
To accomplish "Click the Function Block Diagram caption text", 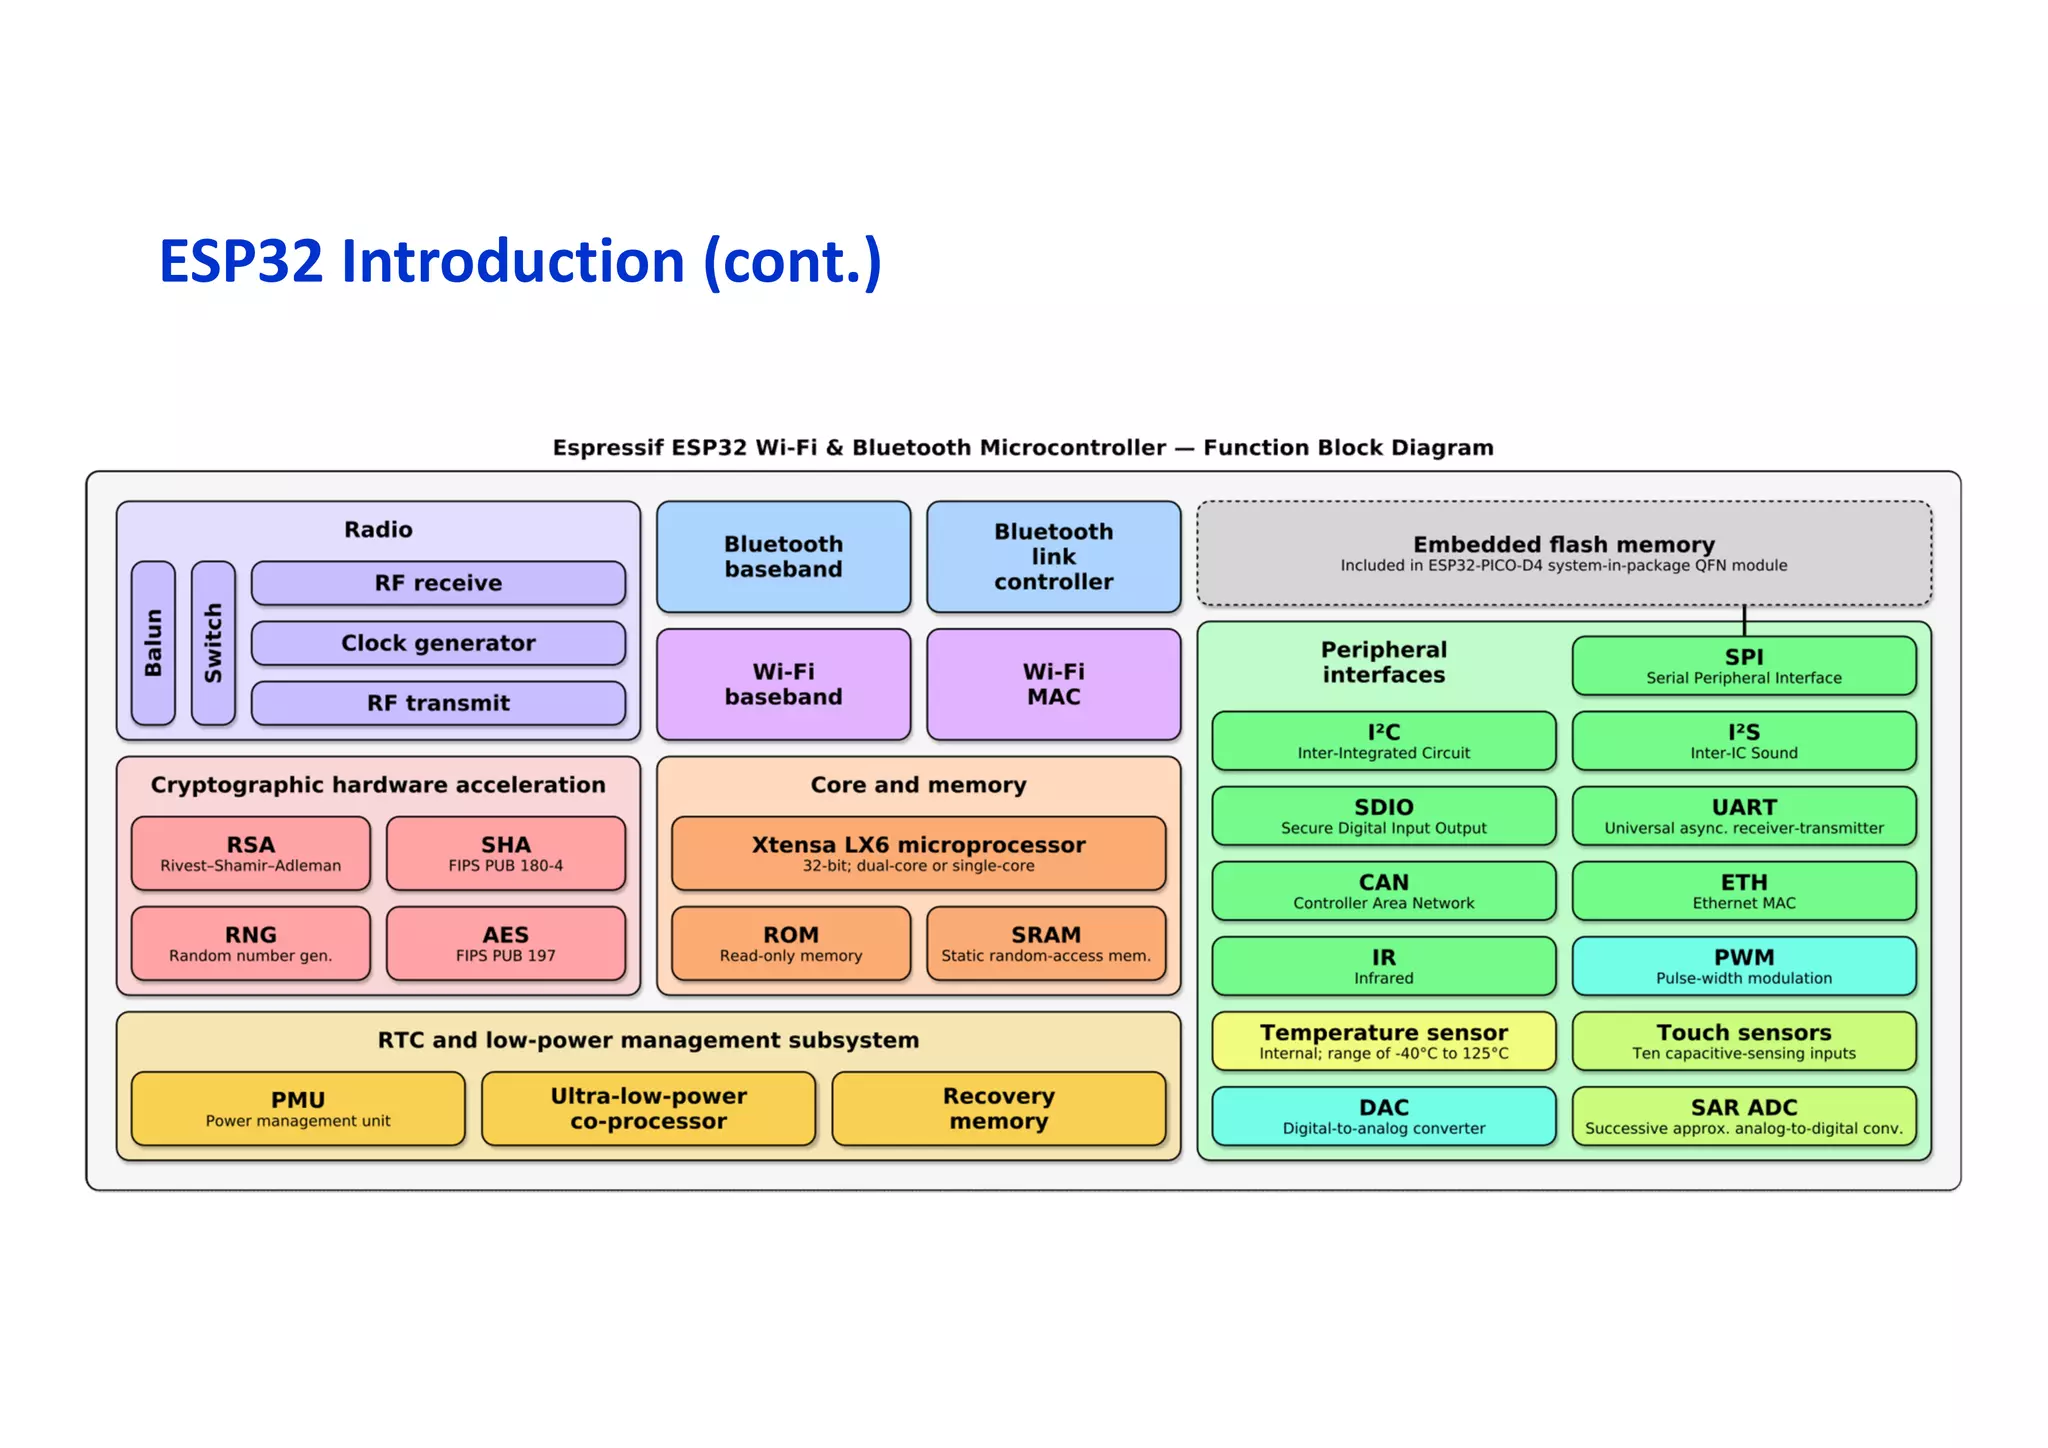I will pos(1023,447).
